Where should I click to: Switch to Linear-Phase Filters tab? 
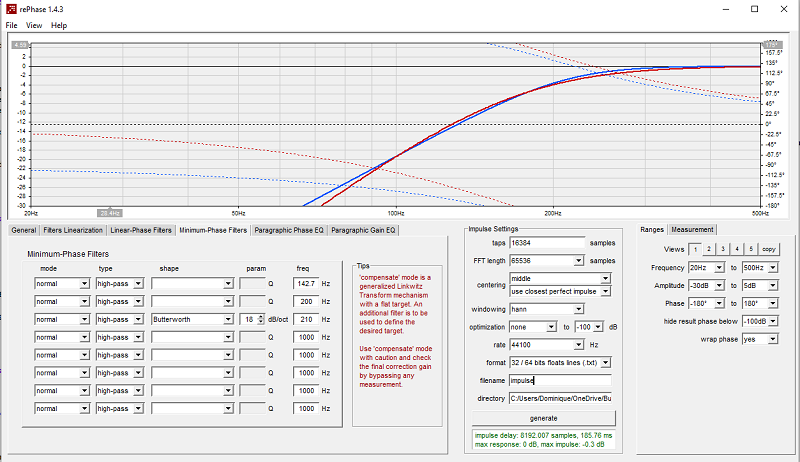point(141,230)
